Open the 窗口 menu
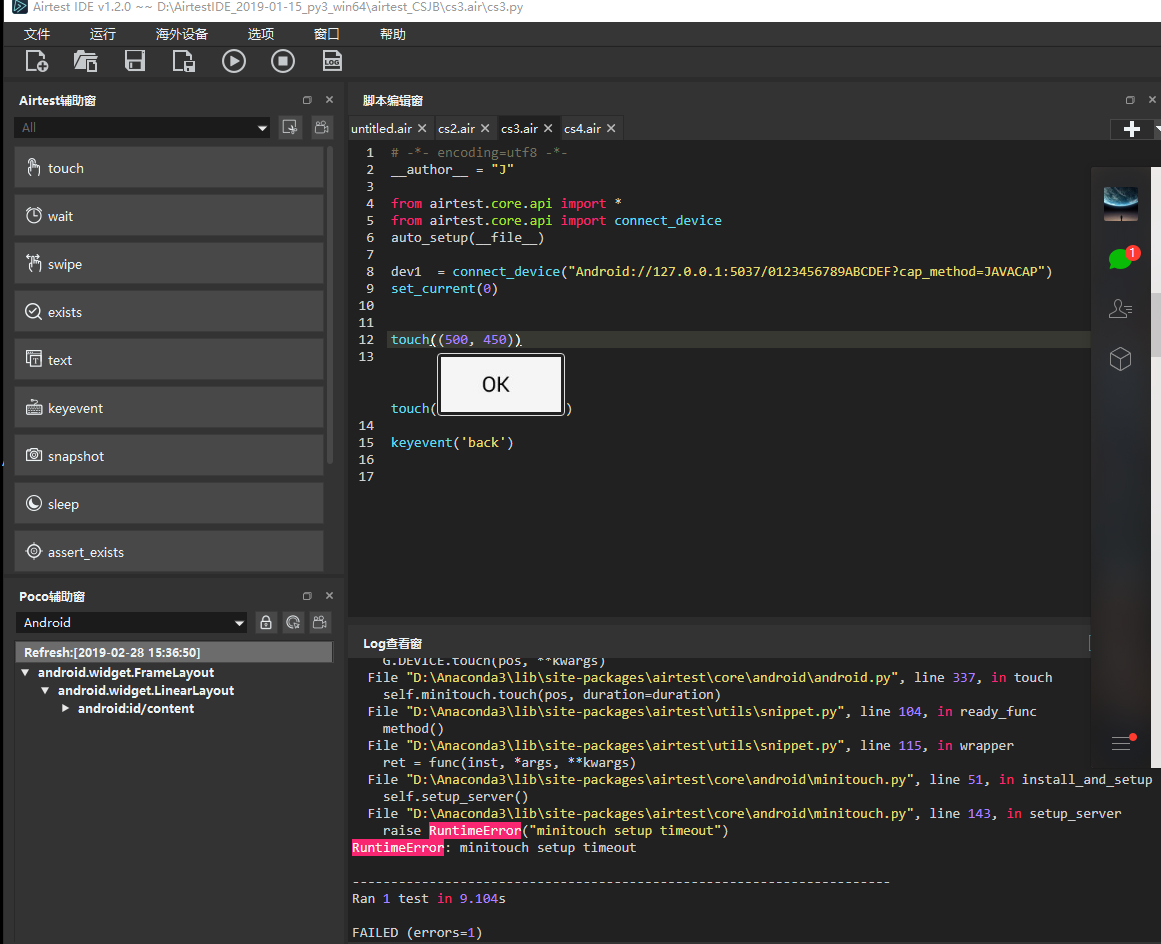1161x944 pixels. [x=327, y=34]
